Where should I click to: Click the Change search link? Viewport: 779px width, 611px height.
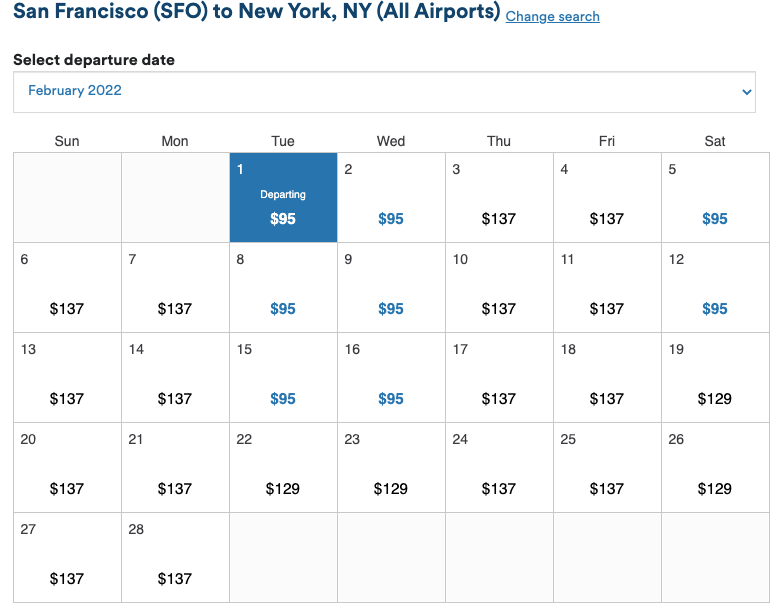(552, 17)
